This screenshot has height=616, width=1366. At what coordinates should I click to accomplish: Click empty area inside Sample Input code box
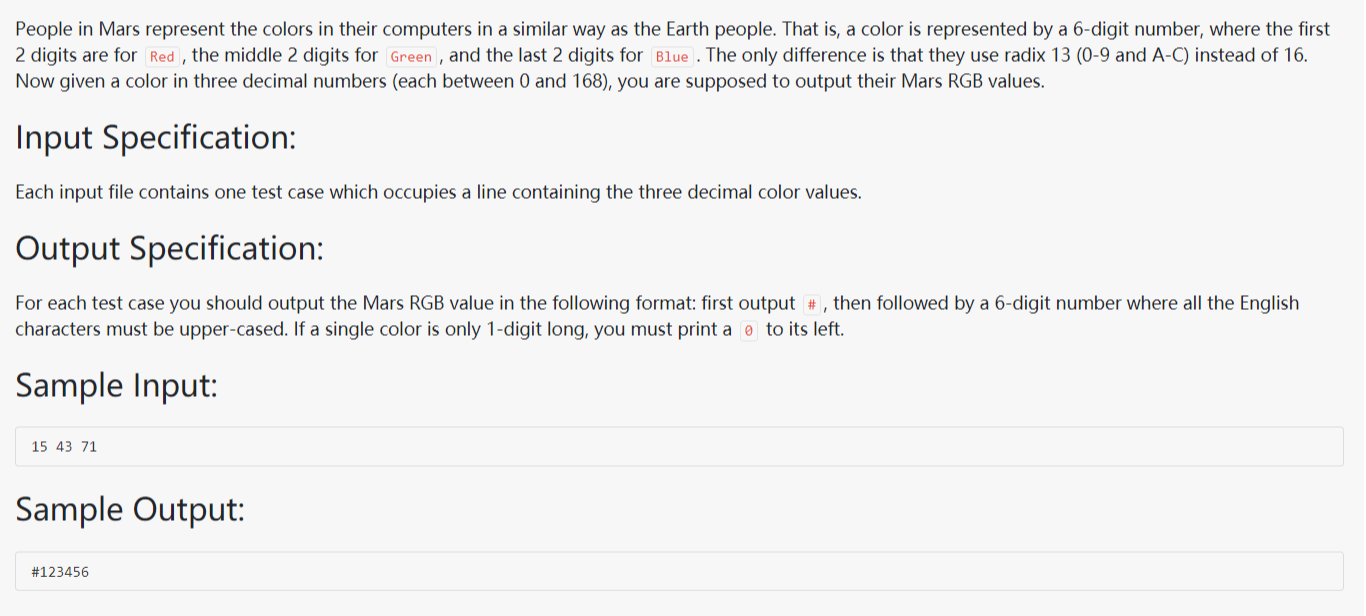tap(700, 447)
